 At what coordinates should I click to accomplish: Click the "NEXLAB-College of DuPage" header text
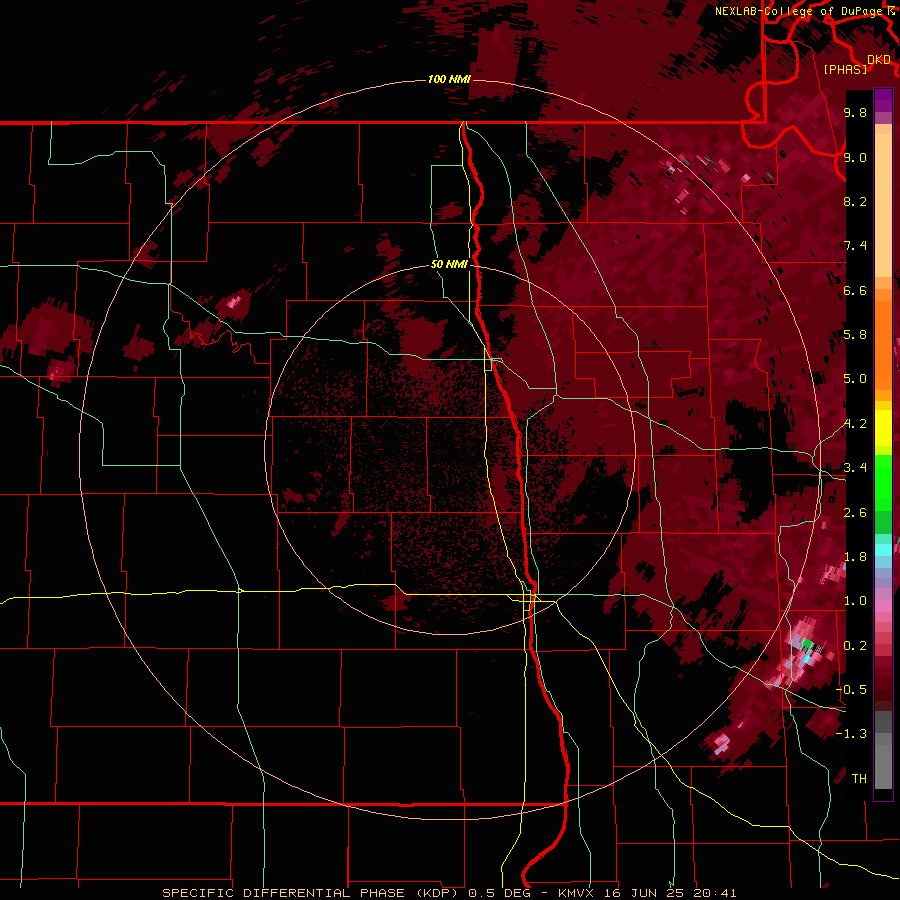point(798,11)
